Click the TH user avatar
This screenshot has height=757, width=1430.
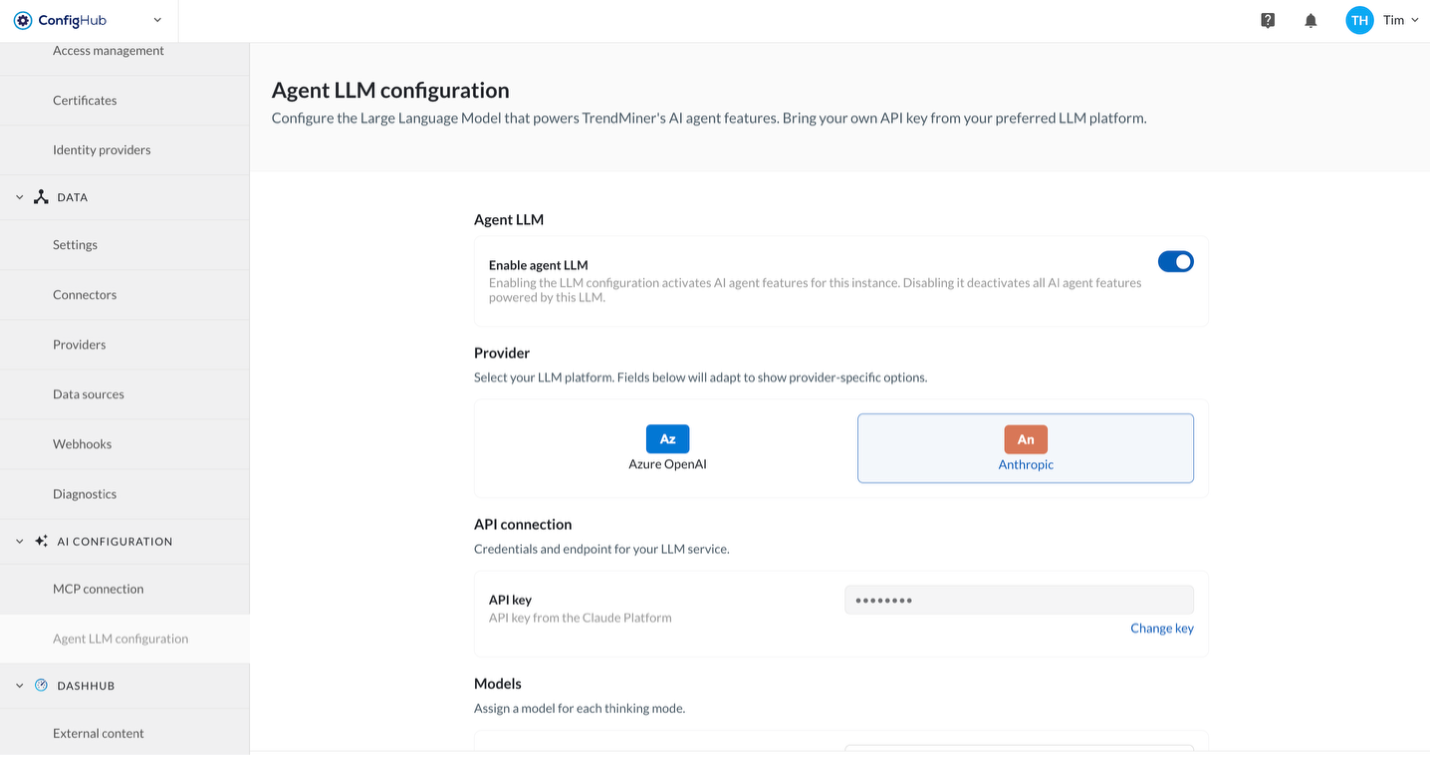[1360, 20]
